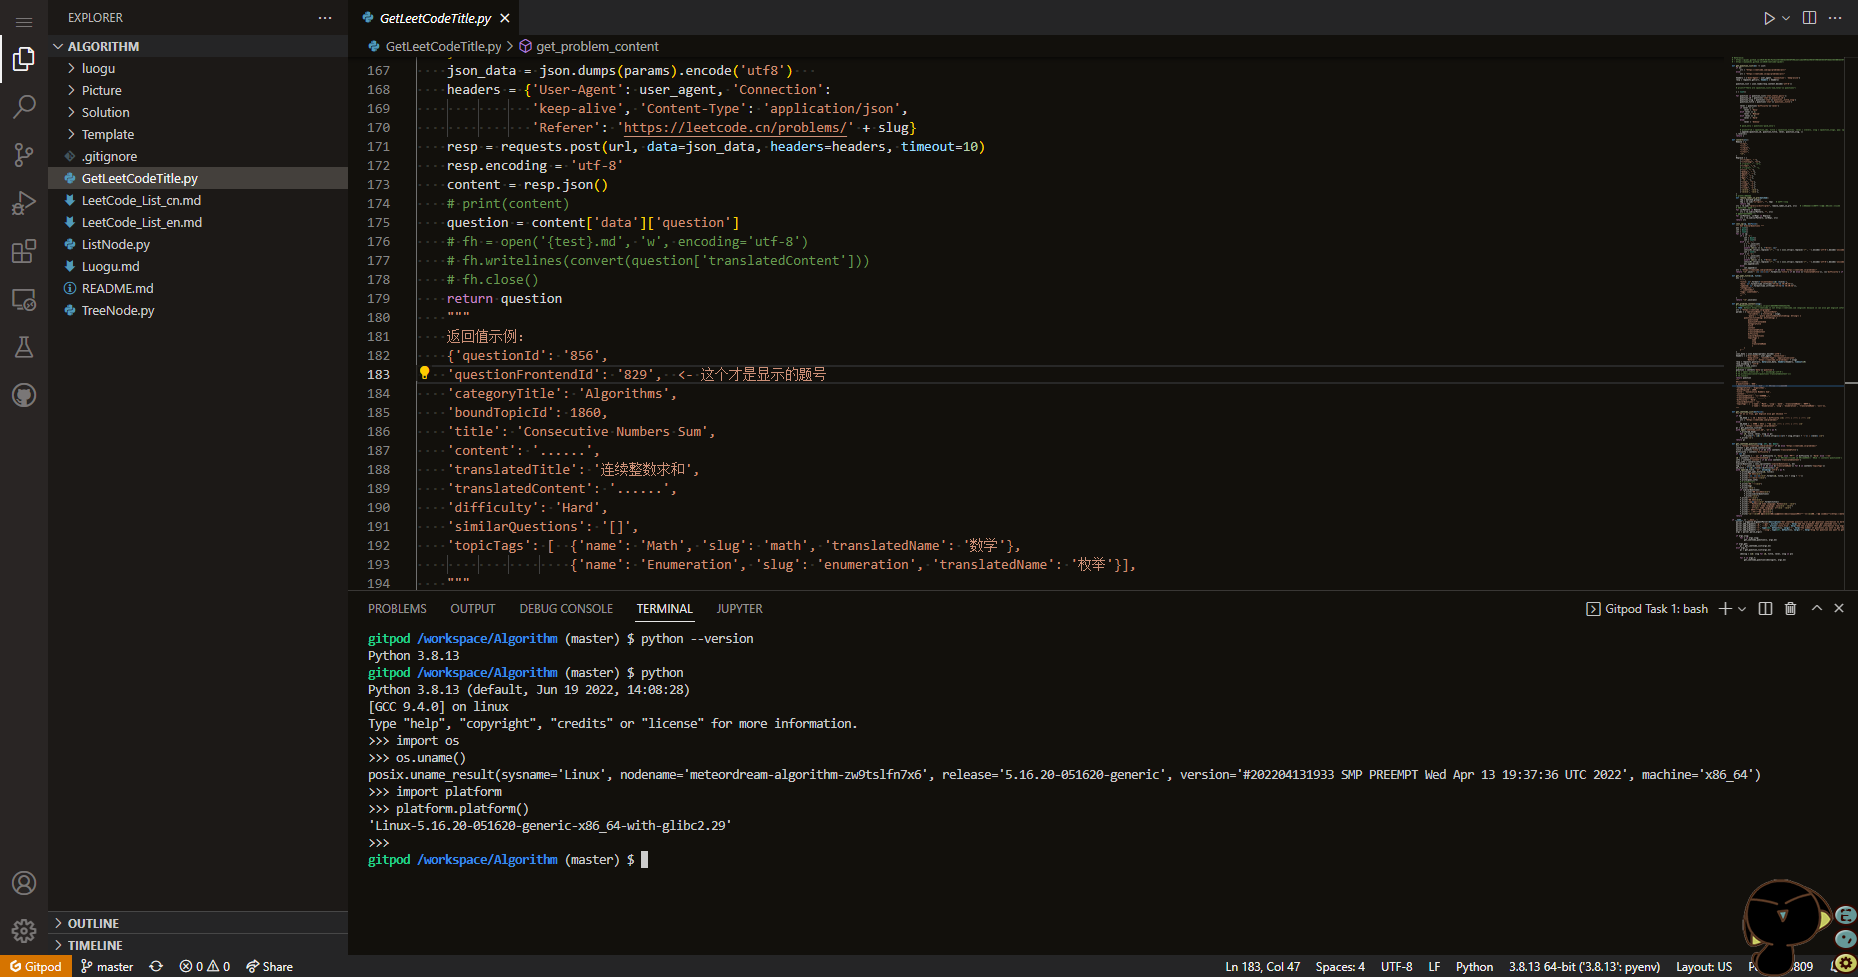1858x977 pixels.
Task: Kill the terminal with trash icon
Action: tap(1790, 608)
